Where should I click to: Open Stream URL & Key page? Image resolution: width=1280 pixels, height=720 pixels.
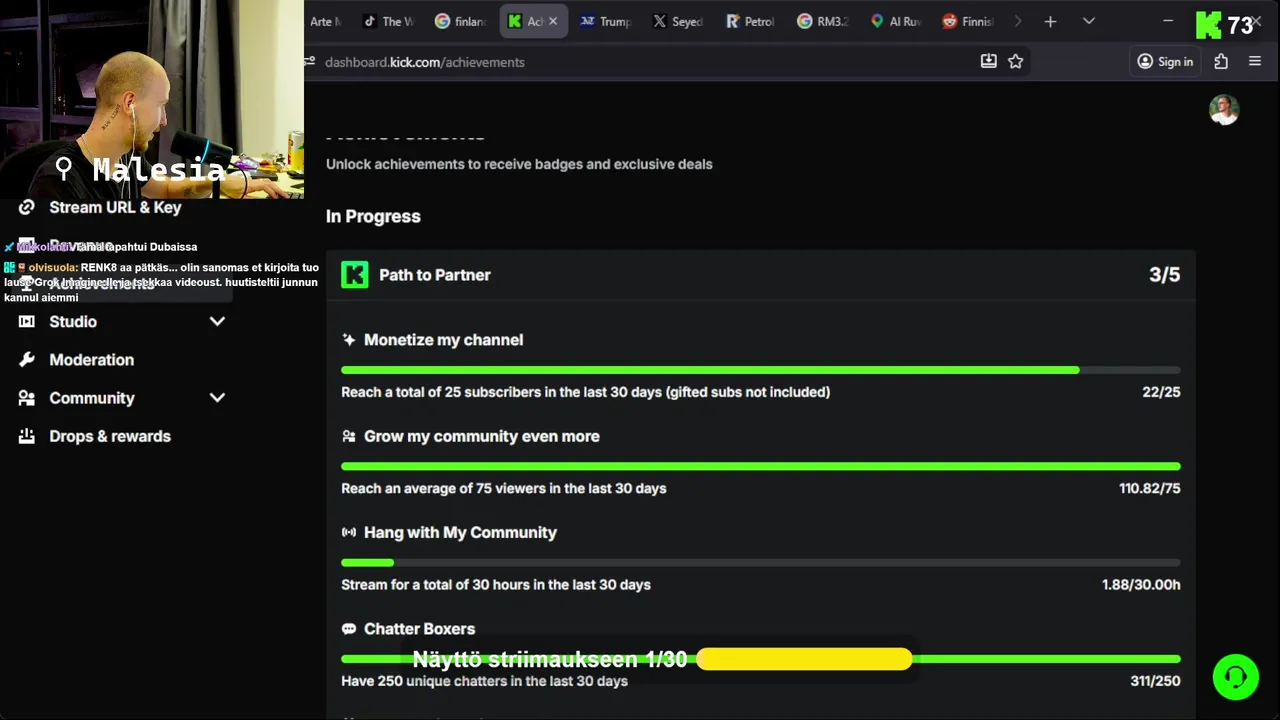click(115, 207)
